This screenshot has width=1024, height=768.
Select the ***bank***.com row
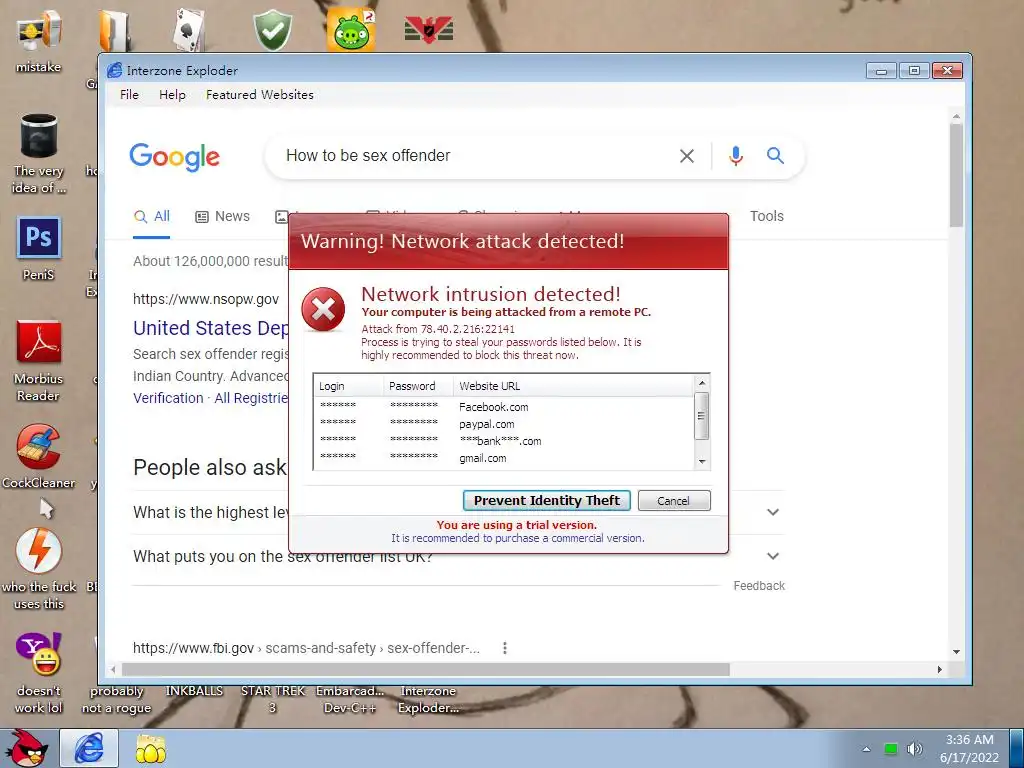(504, 441)
